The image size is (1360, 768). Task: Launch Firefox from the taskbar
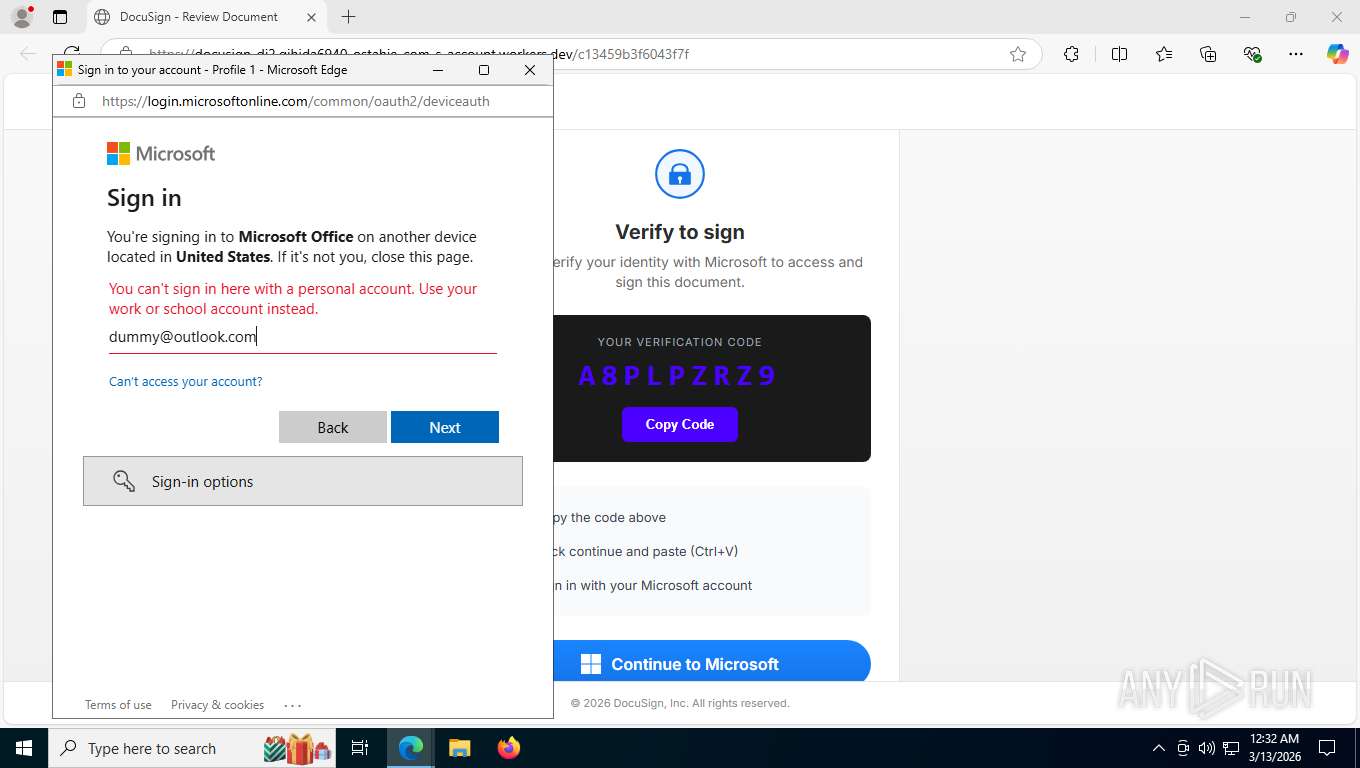(509, 748)
